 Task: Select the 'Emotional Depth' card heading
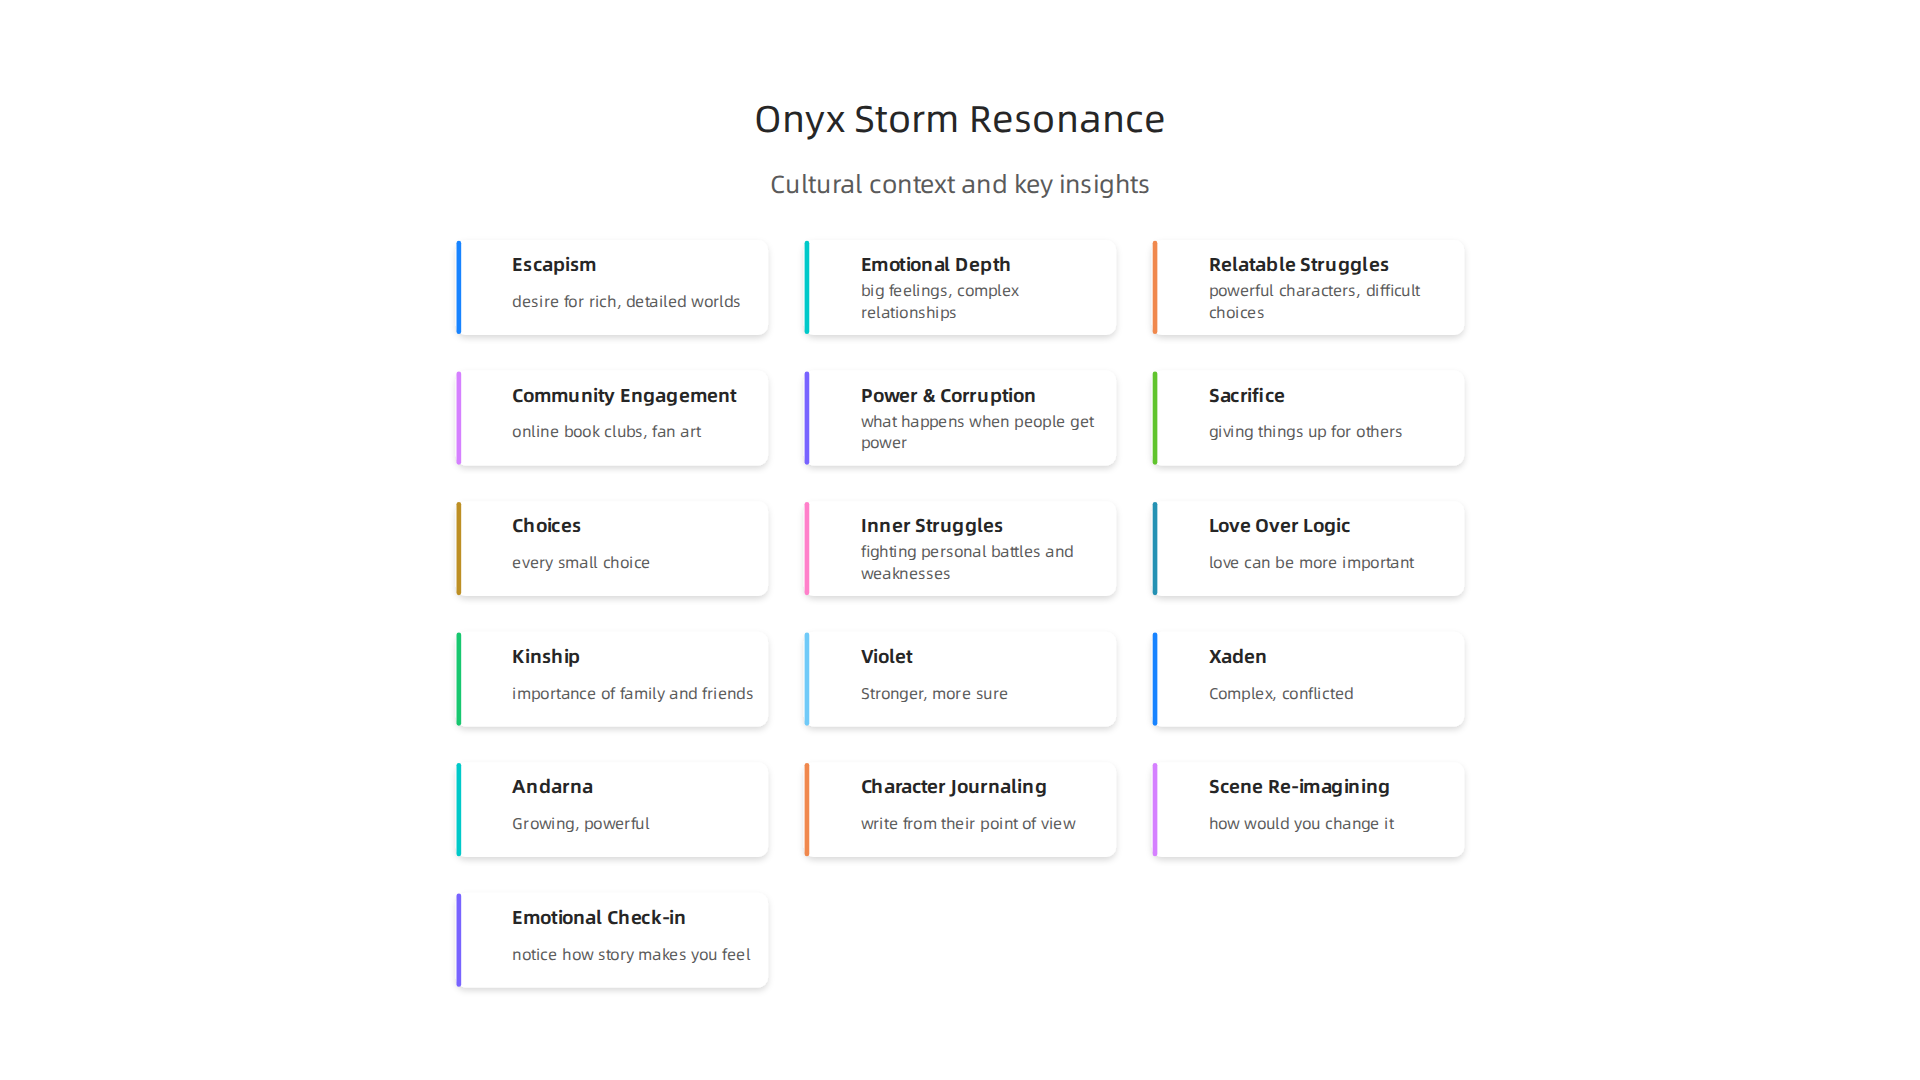(936, 264)
